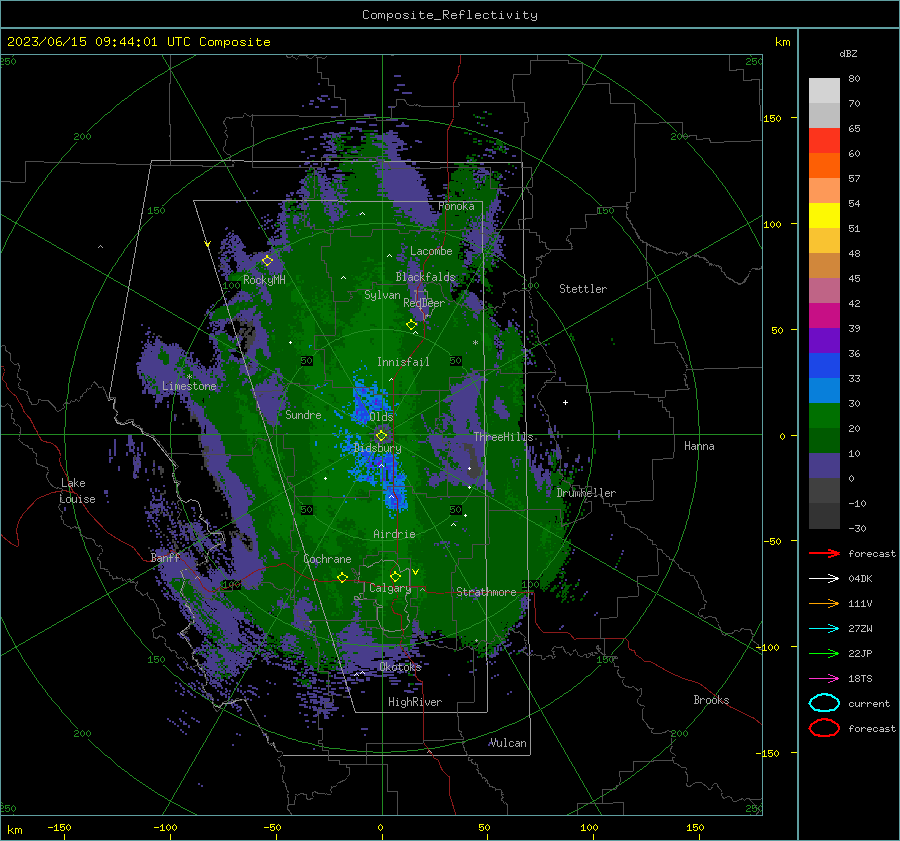The width and height of the screenshot is (900, 841).
Task: Click the 80 dBZ light gray color swatch
Action: click(824, 90)
